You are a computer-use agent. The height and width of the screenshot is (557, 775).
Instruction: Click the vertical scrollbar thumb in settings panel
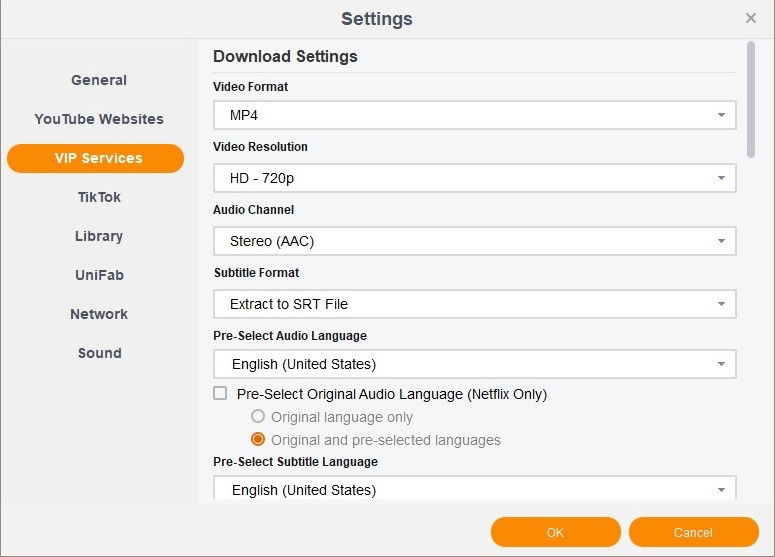point(751,99)
